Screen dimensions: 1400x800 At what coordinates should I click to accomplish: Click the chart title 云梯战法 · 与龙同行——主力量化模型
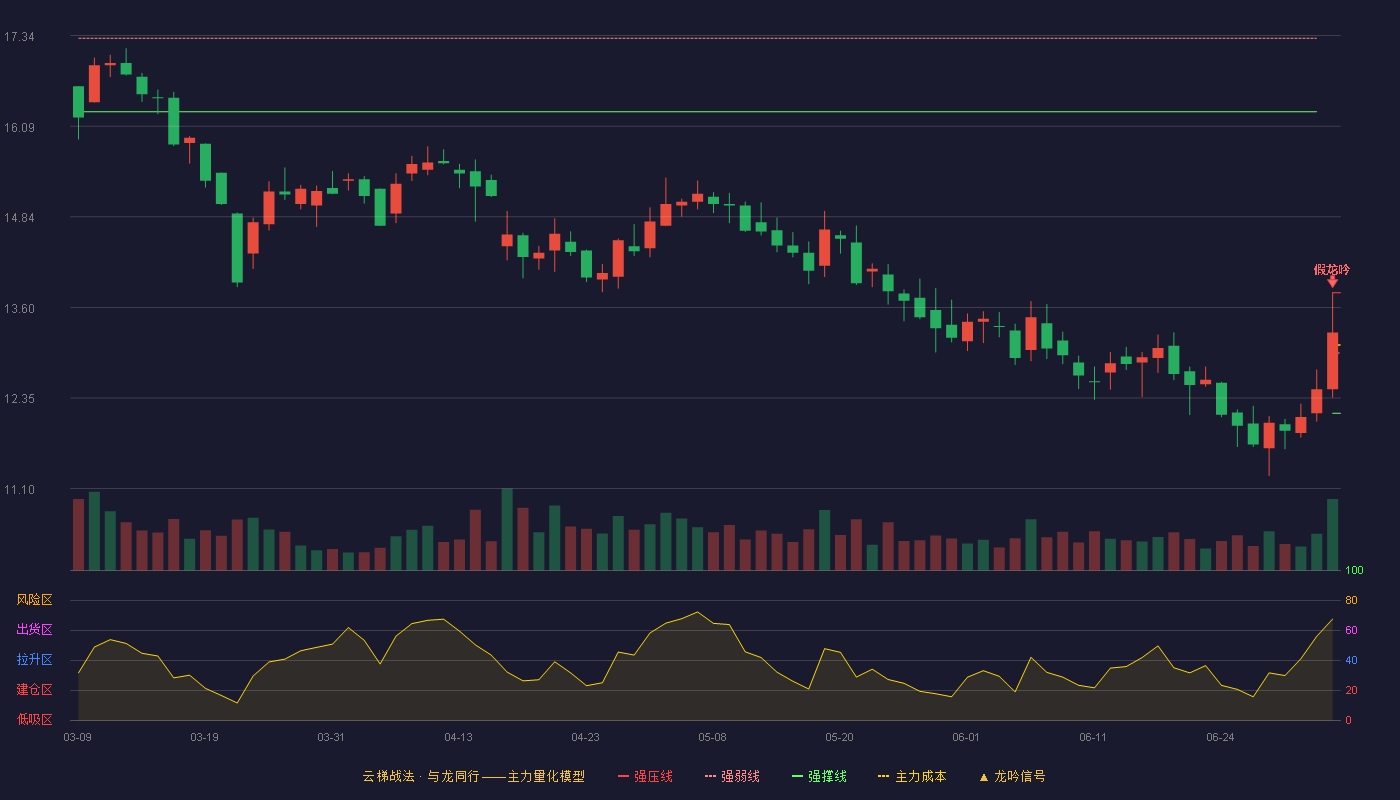point(474,776)
